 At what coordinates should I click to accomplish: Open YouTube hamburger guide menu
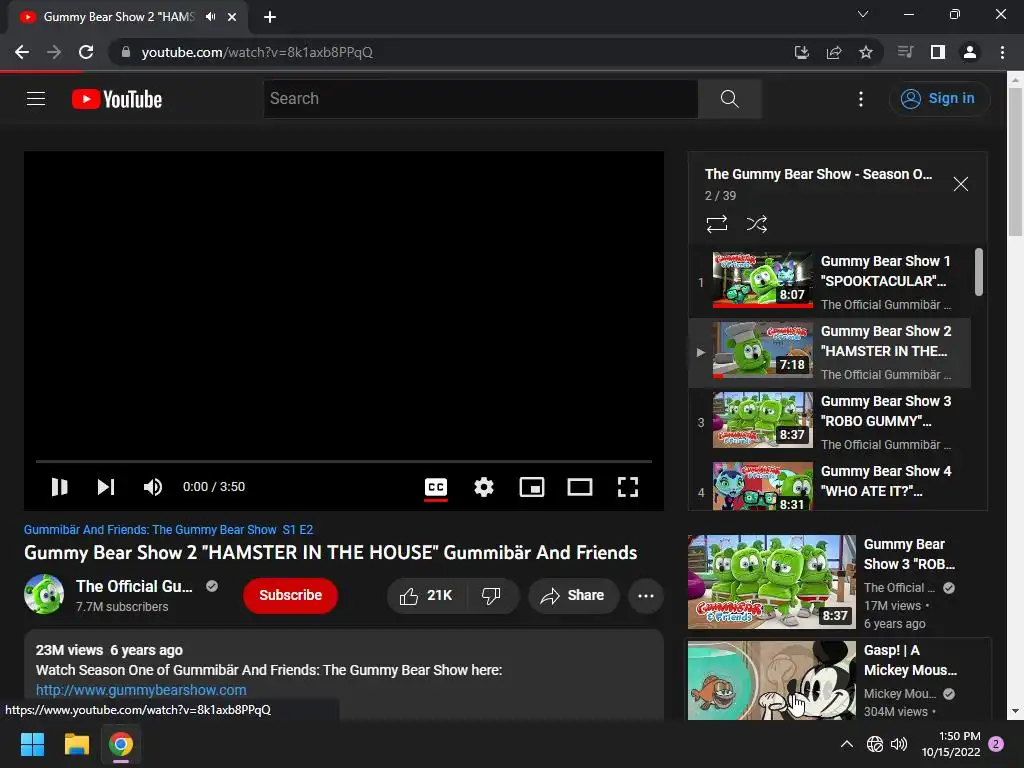coord(36,99)
